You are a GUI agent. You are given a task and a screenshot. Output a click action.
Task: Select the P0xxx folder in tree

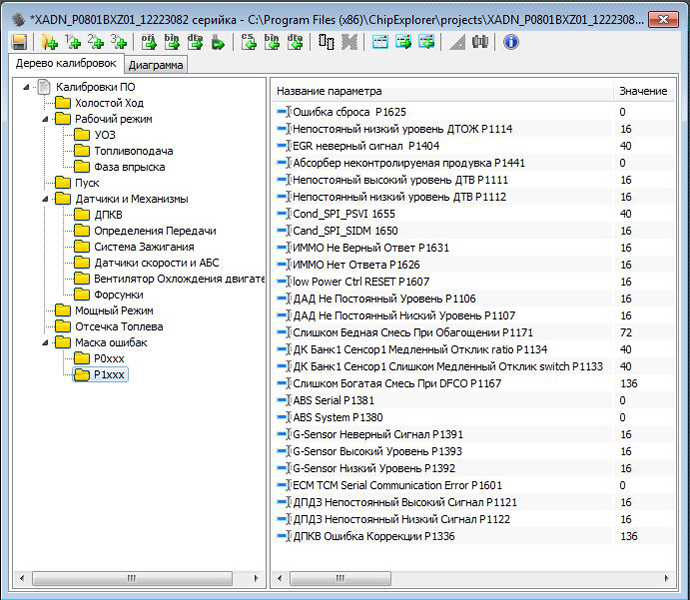tap(108, 359)
